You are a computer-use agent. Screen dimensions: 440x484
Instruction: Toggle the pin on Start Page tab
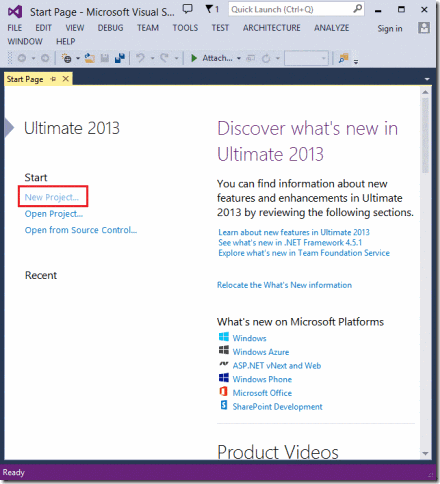(x=53, y=79)
